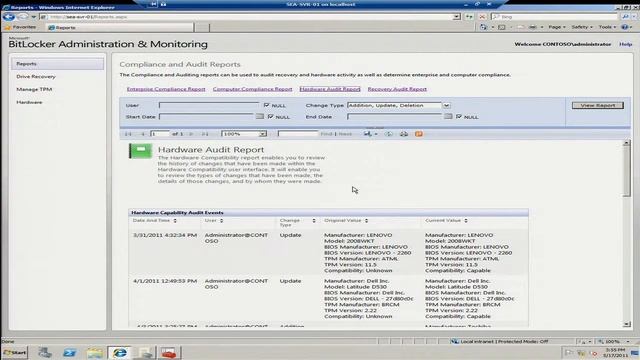The height and width of the screenshot is (360, 640).
Task: Click the IE Print toolbar icon
Action: (533, 27)
